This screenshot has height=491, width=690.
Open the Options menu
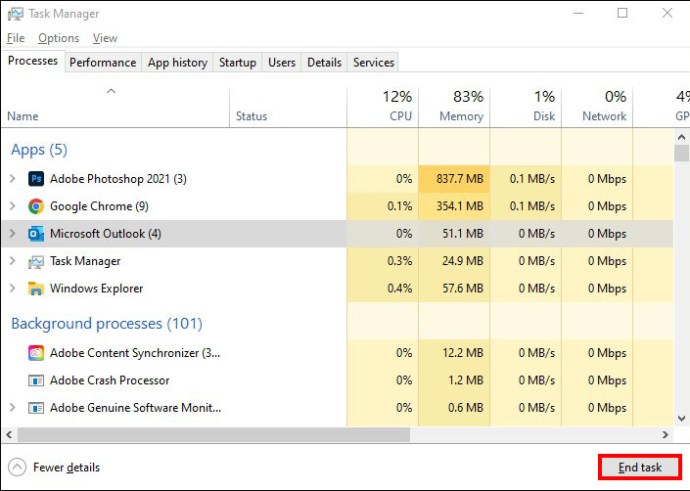(59, 38)
